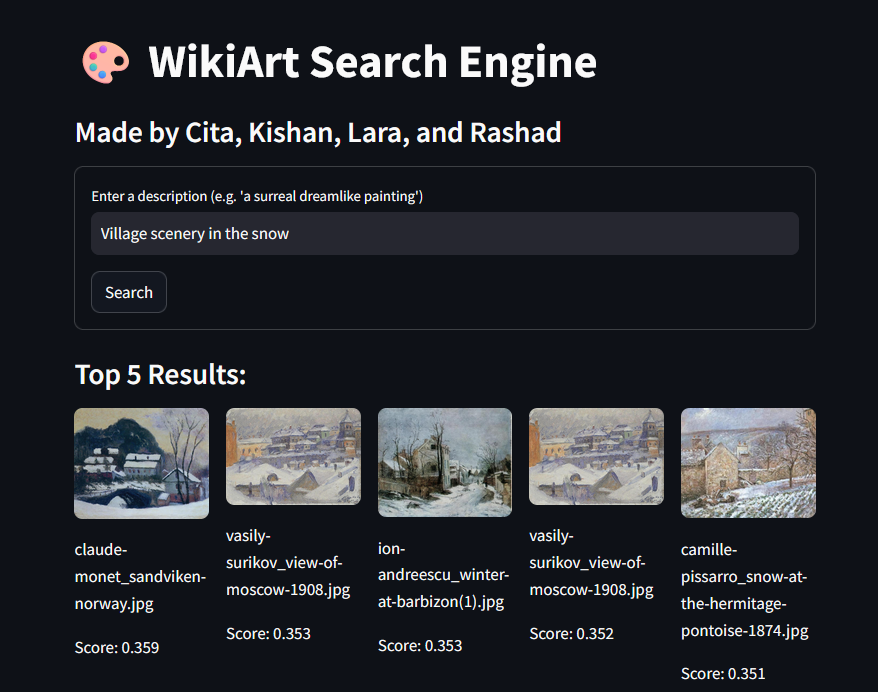Click the 'Enter a description' field label

257,196
